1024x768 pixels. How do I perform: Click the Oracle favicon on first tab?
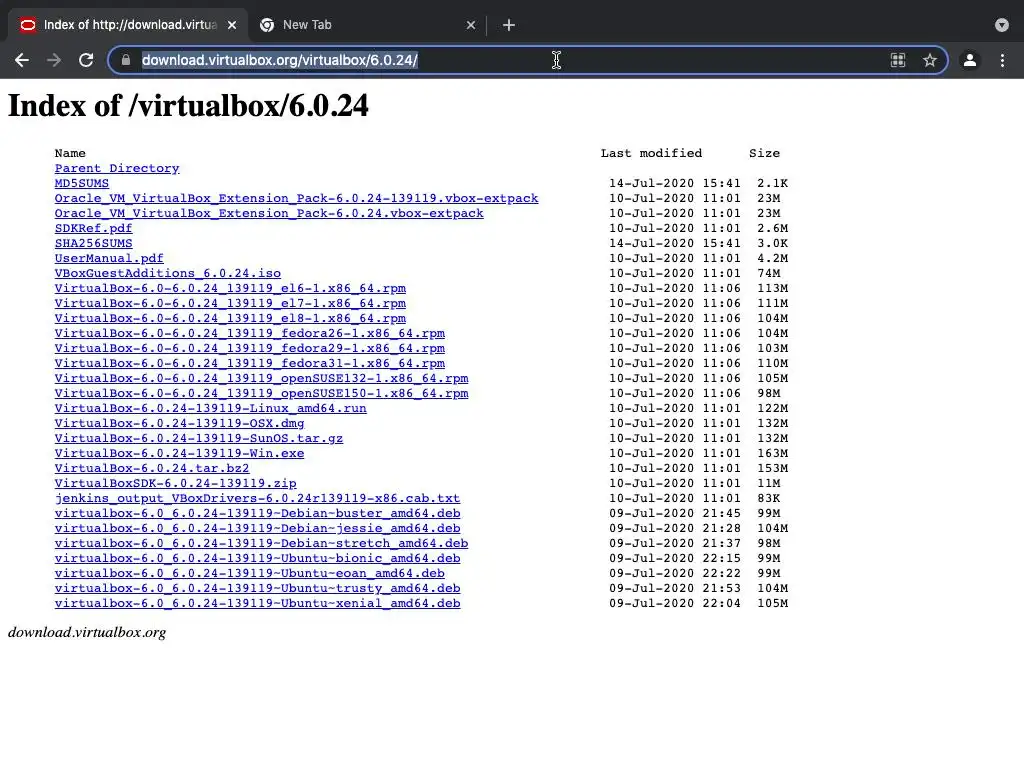pos(27,25)
